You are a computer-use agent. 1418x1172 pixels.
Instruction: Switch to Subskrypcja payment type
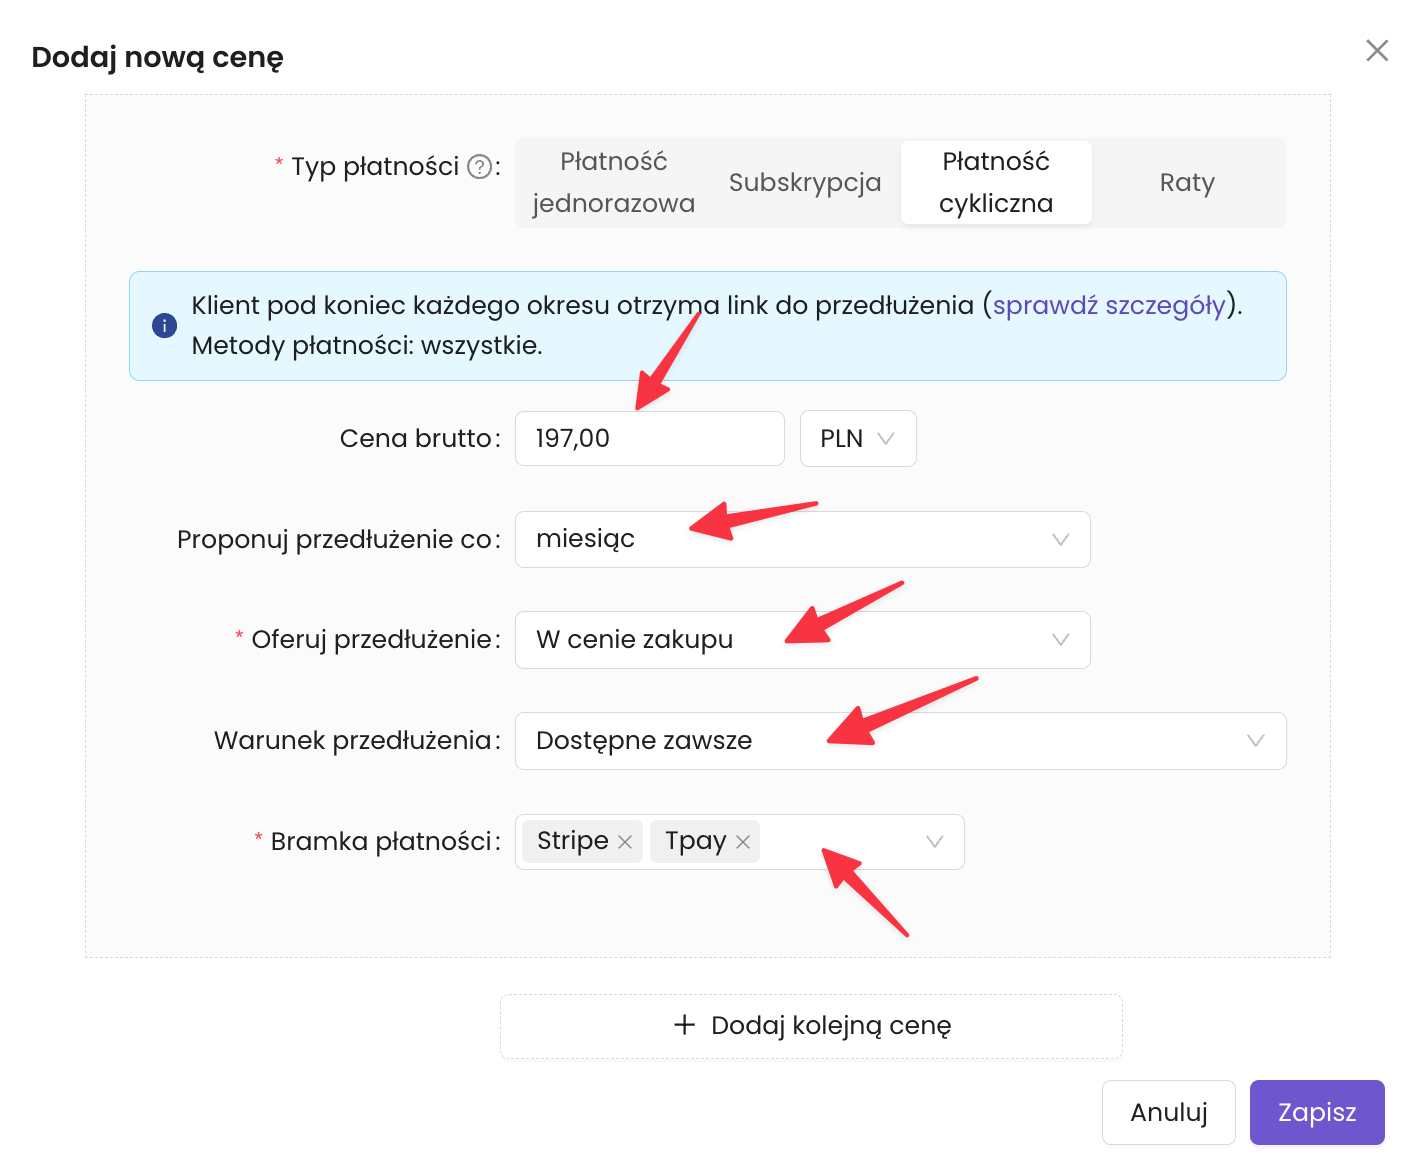(x=805, y=182)
